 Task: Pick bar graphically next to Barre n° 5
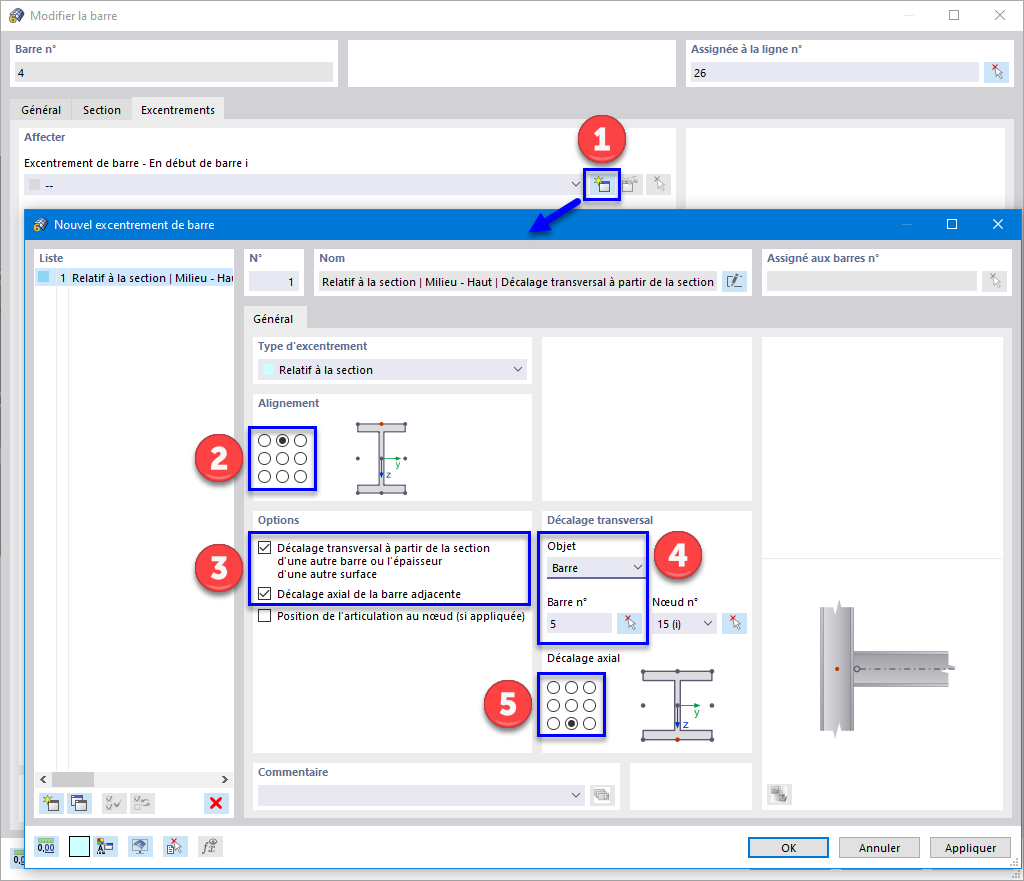click(x=630, y=624)
